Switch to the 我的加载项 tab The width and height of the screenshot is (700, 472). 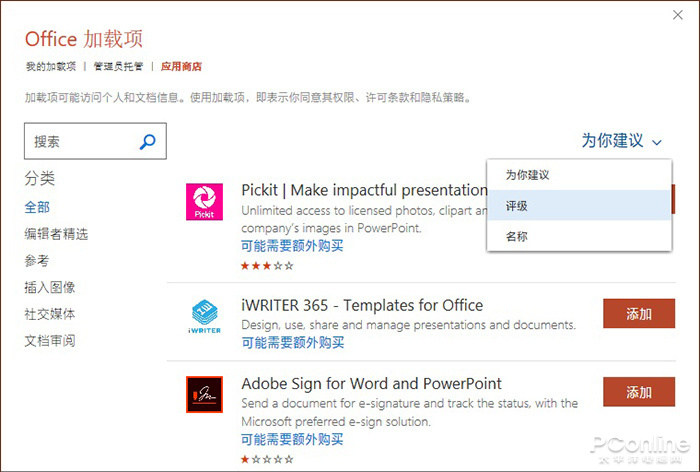(x=51, y=67)
